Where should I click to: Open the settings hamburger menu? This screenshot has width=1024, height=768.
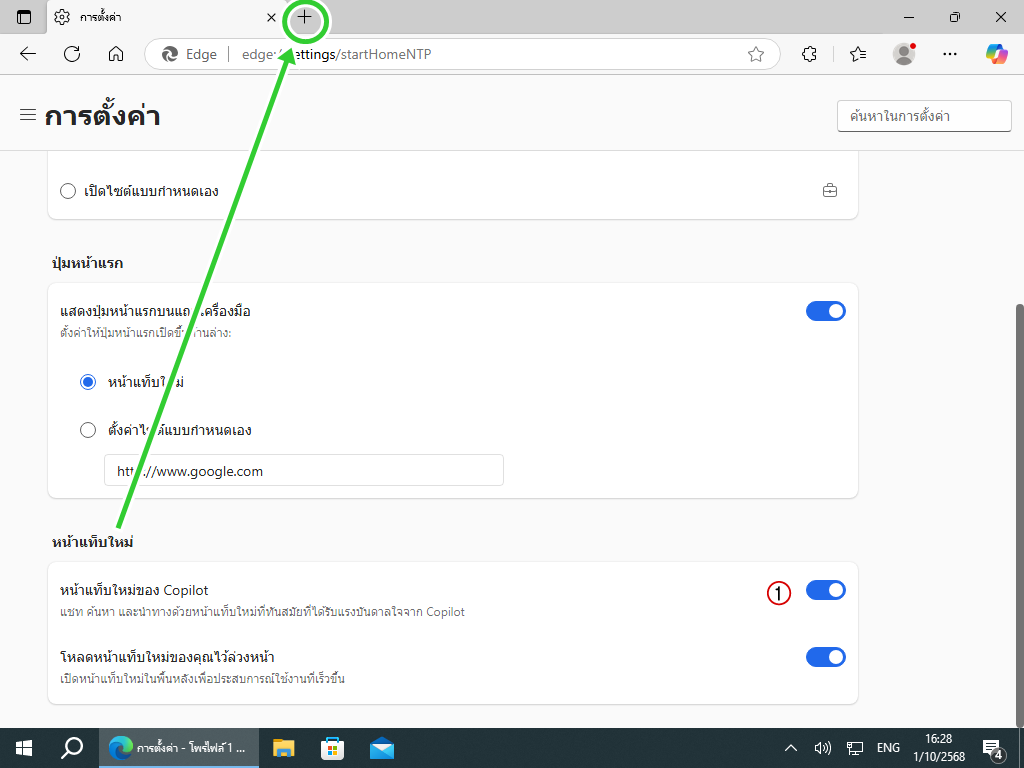[x=28, y=115]
